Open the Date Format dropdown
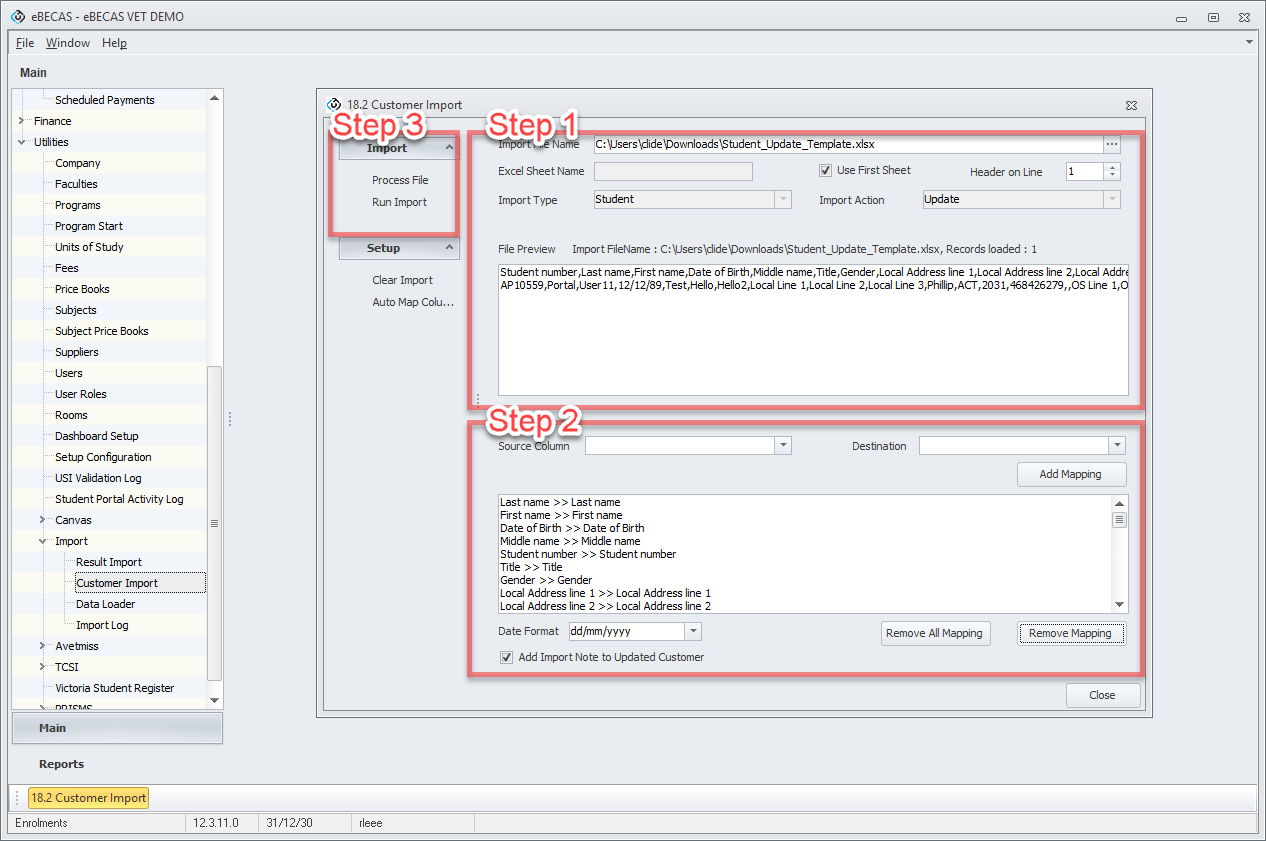The height and width of the screenshot is (841, 1266). 693,632
